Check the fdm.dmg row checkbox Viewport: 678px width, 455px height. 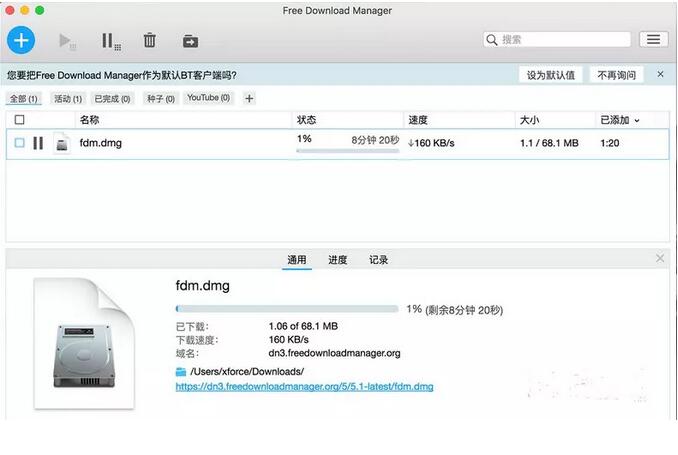(19, 143)
